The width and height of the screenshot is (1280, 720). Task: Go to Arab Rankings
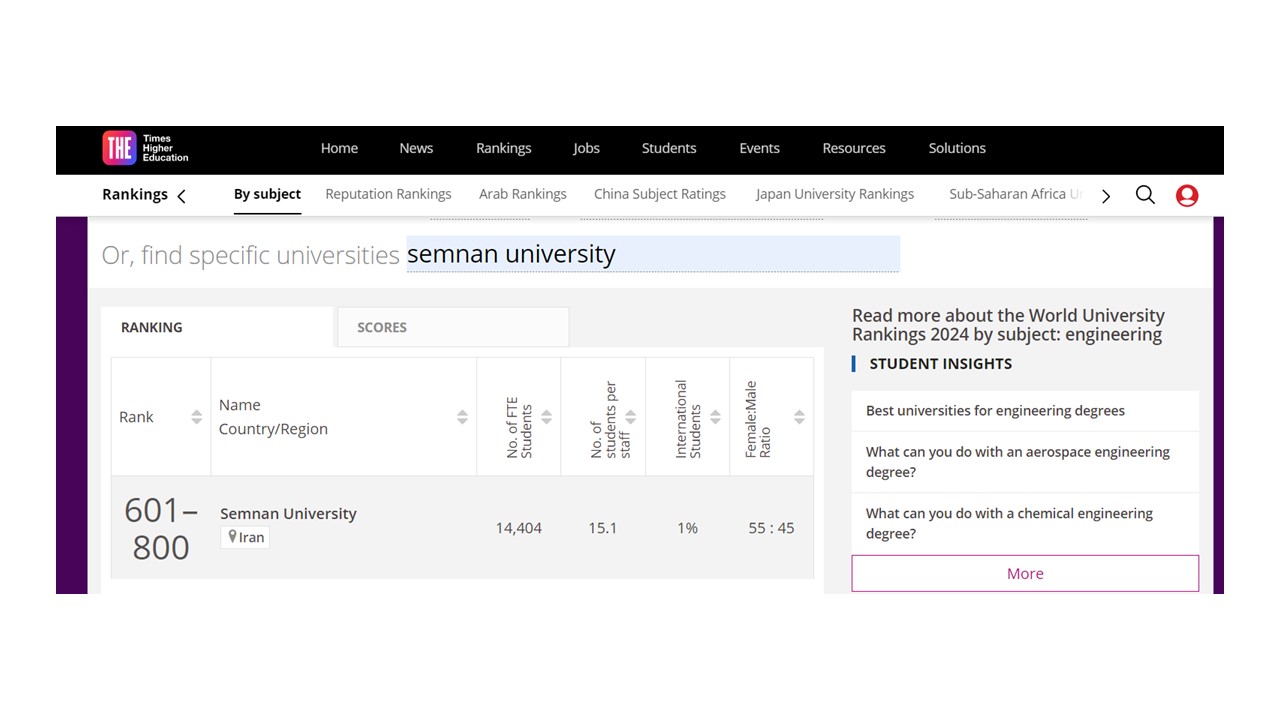pos(523,194)
